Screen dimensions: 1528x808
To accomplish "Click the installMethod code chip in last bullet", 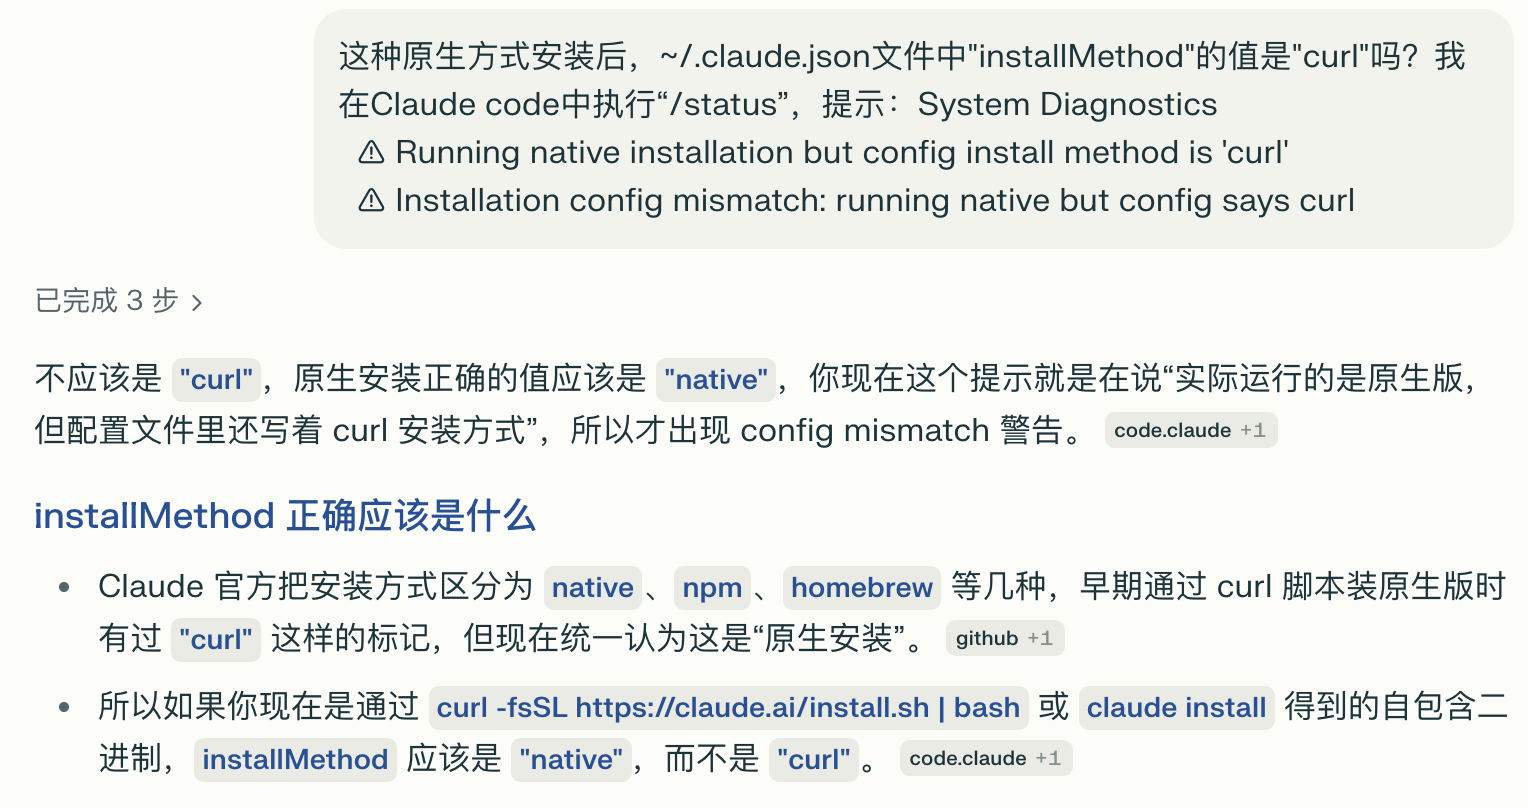I will 295,760.
